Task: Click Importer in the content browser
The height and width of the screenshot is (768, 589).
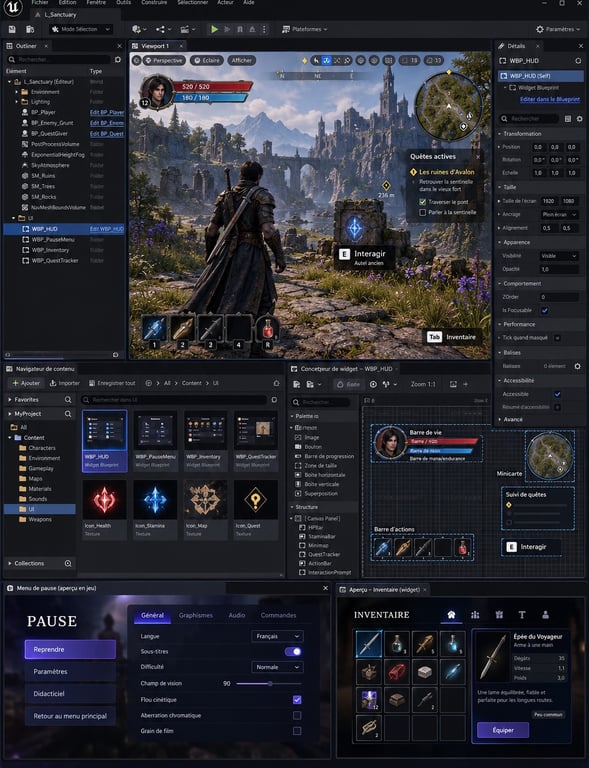Action: (65, 383)
